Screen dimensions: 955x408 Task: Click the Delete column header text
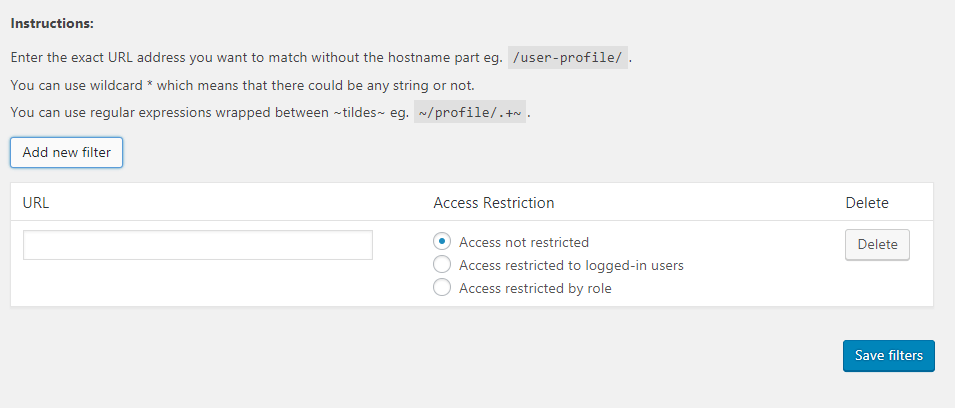866,202
